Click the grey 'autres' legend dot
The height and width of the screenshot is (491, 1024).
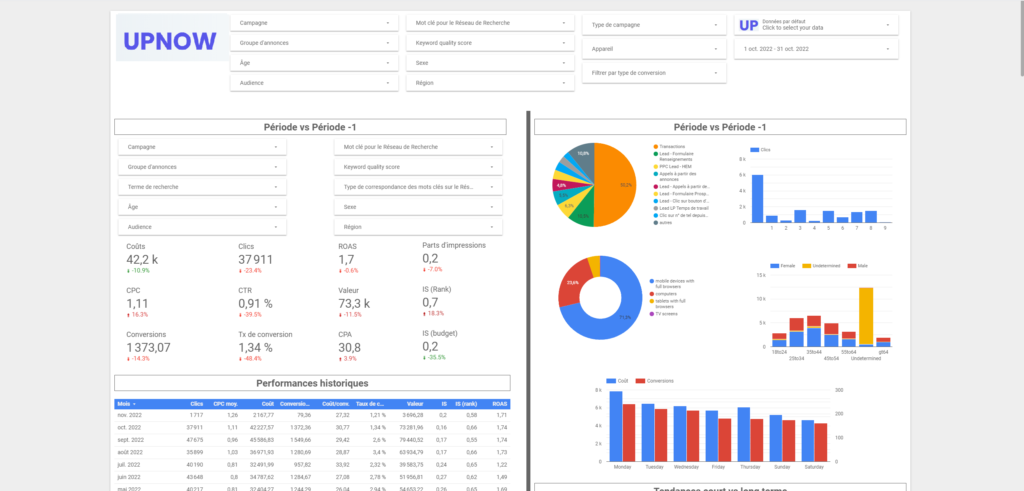[655, 223]
